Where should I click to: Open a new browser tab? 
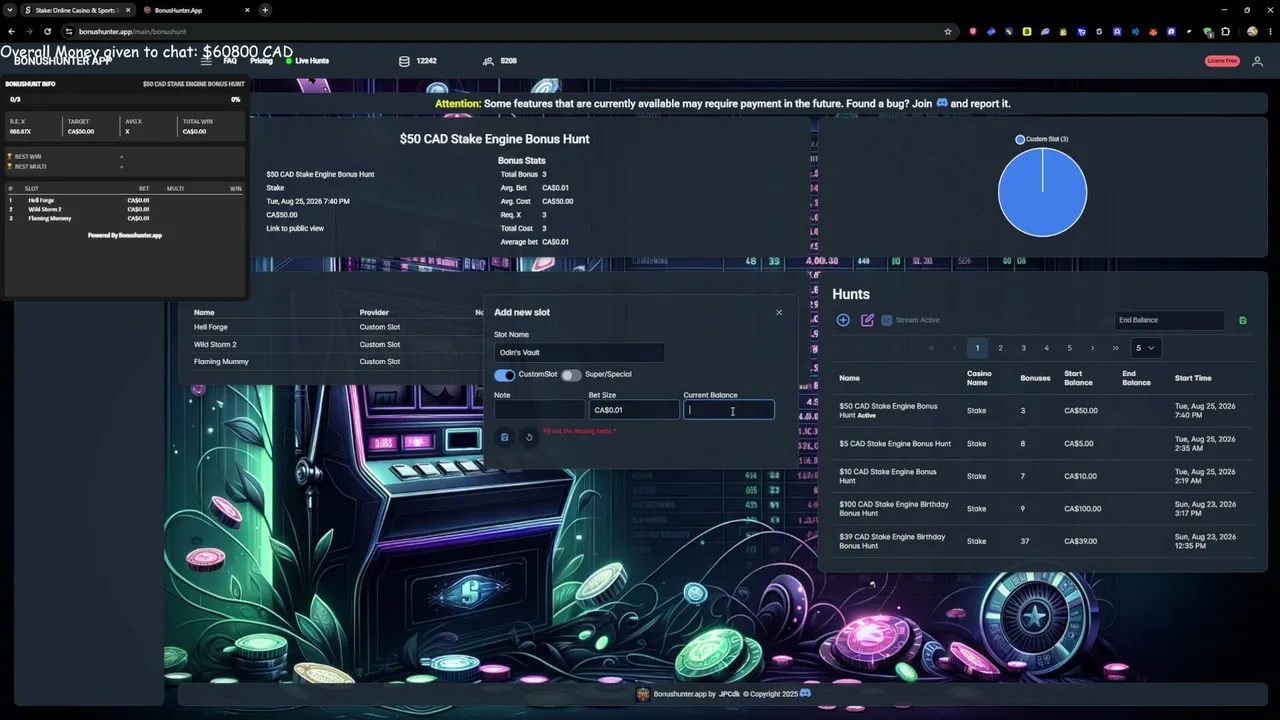(x=265, y=10)
